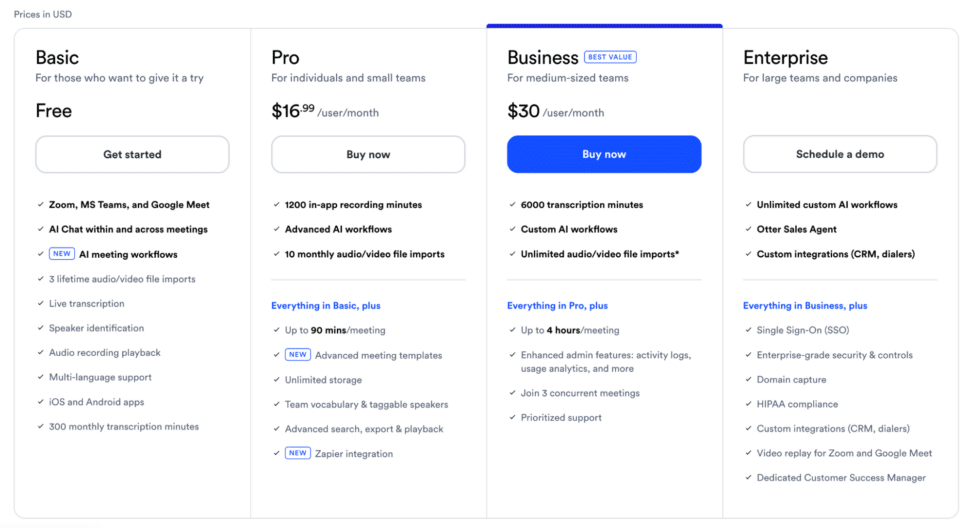Click the Pro price $16.99 per user
Screen dimensions: 970x528
coord(293,112)
